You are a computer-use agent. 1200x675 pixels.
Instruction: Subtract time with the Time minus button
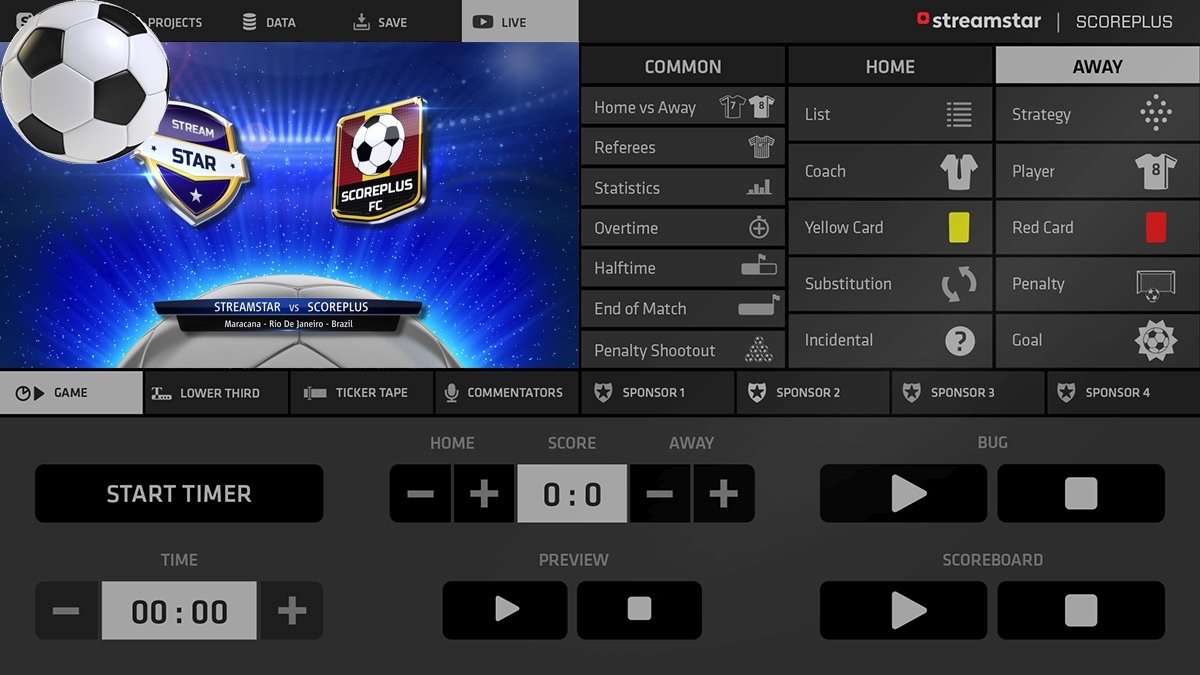(67, 610)
